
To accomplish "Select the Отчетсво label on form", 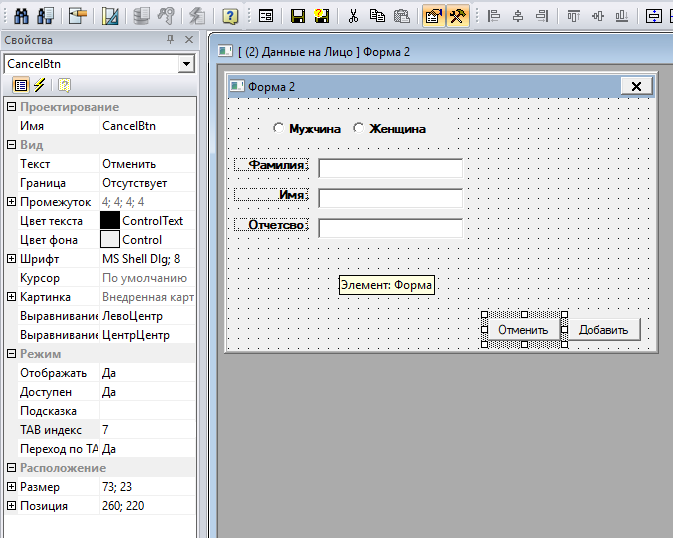I will click(x=271, y=225).
